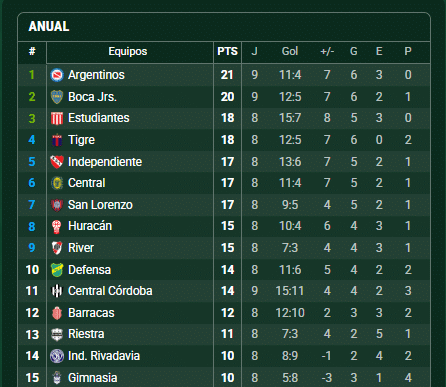Click the Equipos column header
This screenshot has width=446, height=387.
128,51
